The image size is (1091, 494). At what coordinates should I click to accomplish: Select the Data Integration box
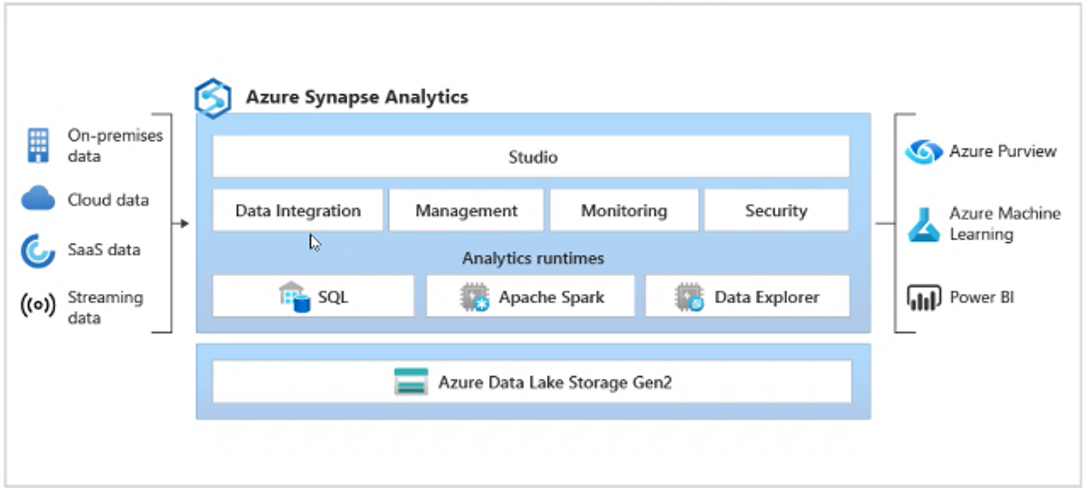click(298, 211)
